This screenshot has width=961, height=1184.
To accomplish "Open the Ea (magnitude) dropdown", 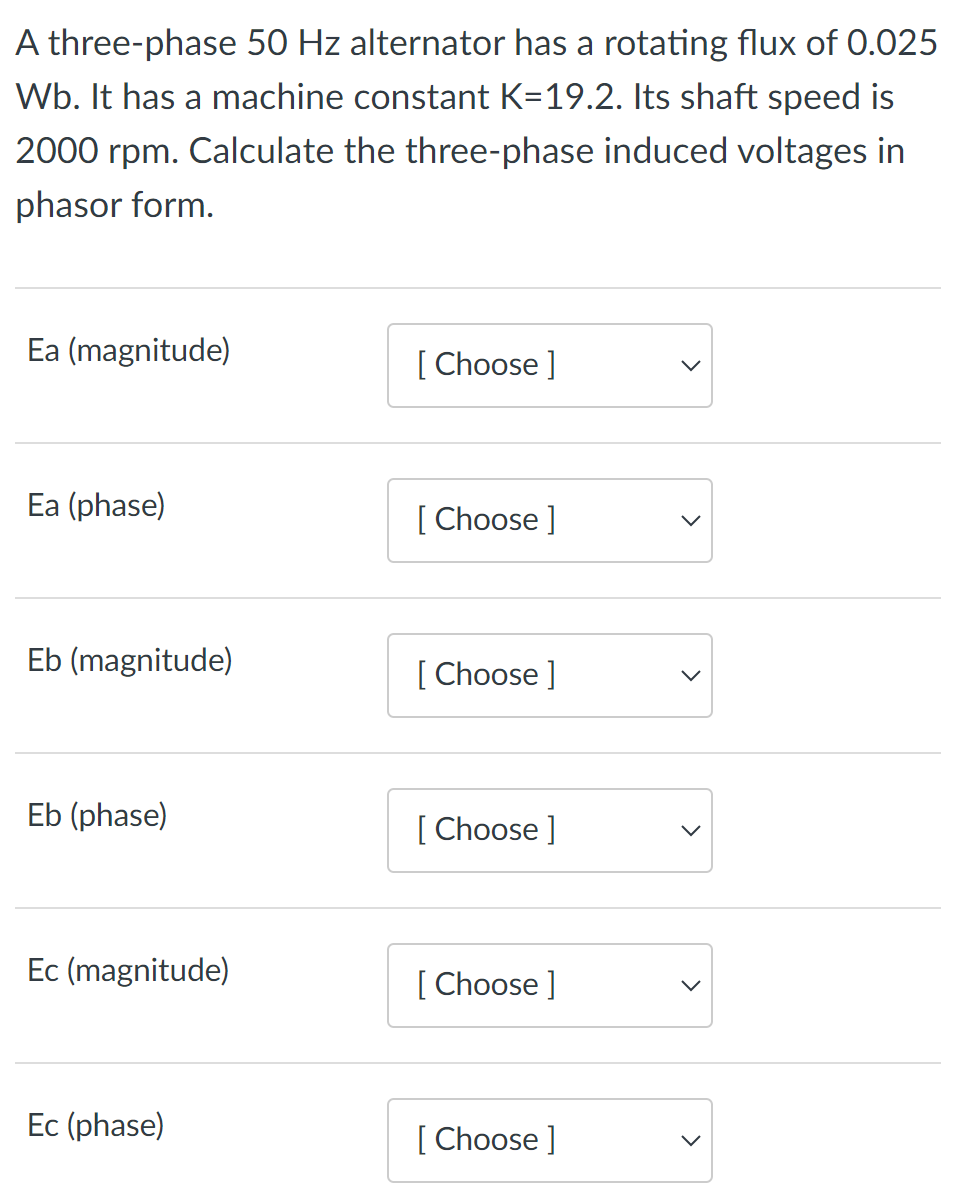I will [549, 365].
